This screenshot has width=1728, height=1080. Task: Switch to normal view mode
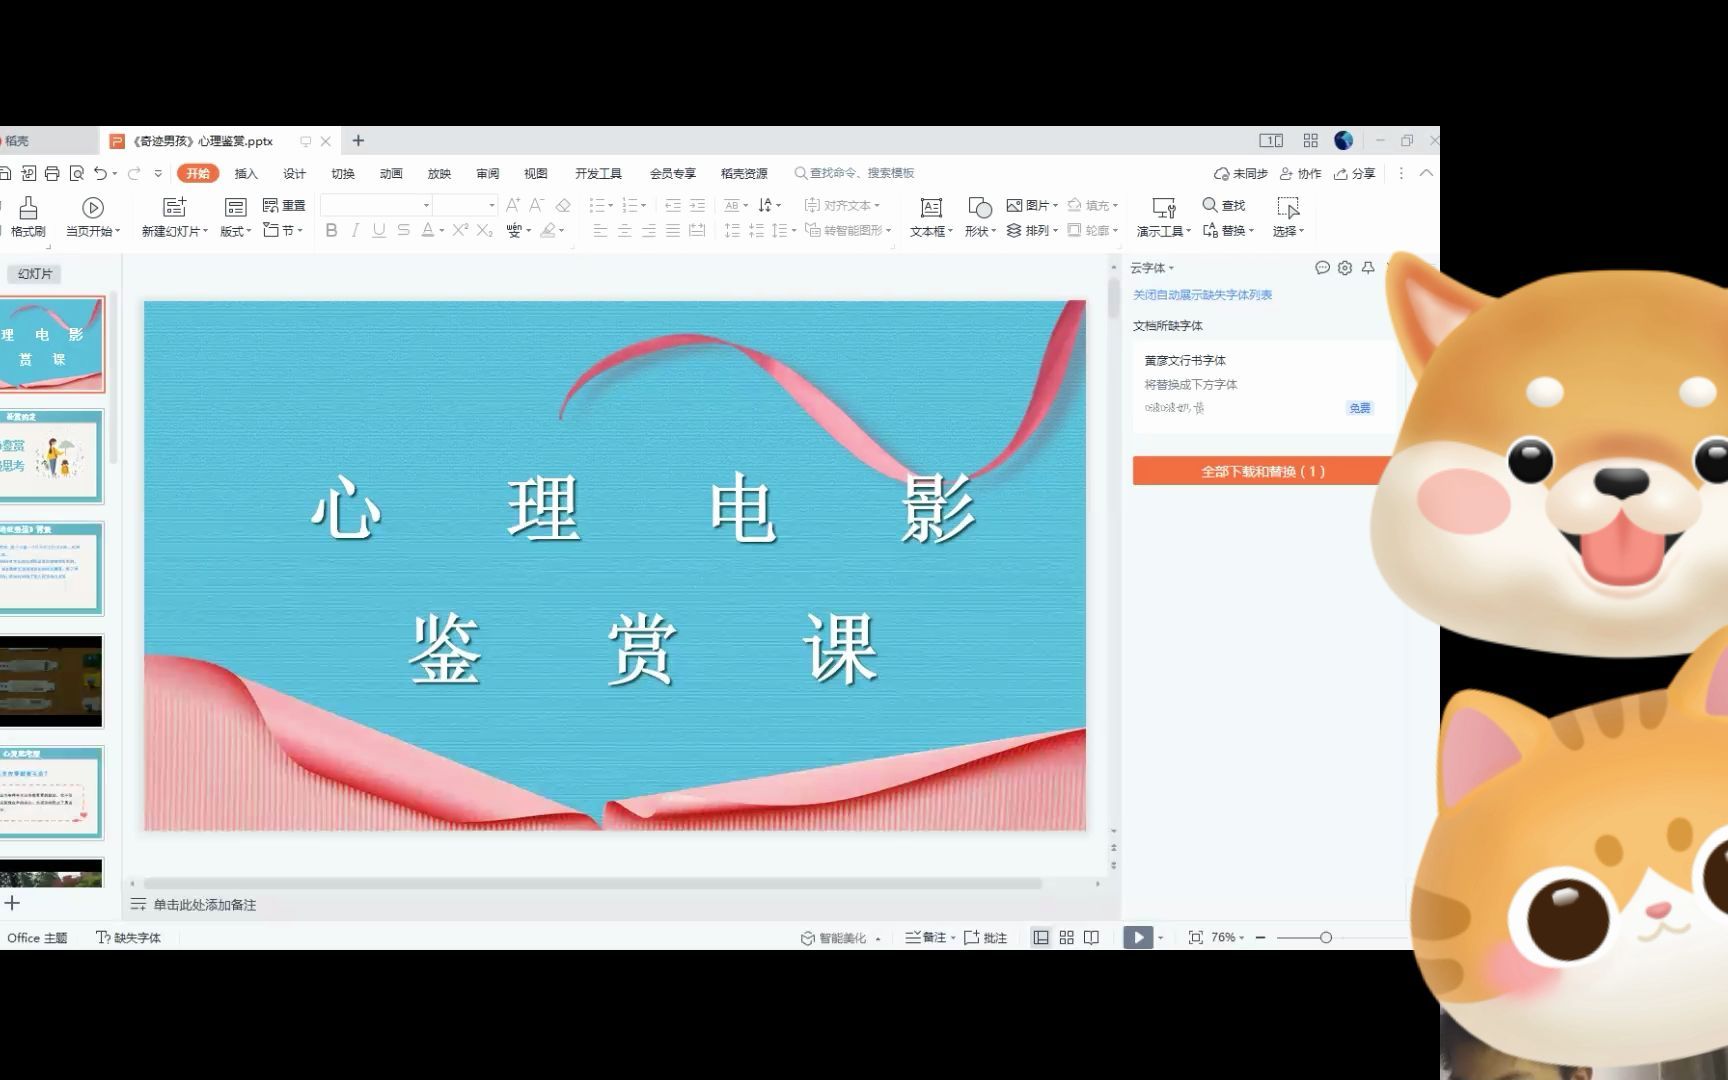coord(1041,937)
